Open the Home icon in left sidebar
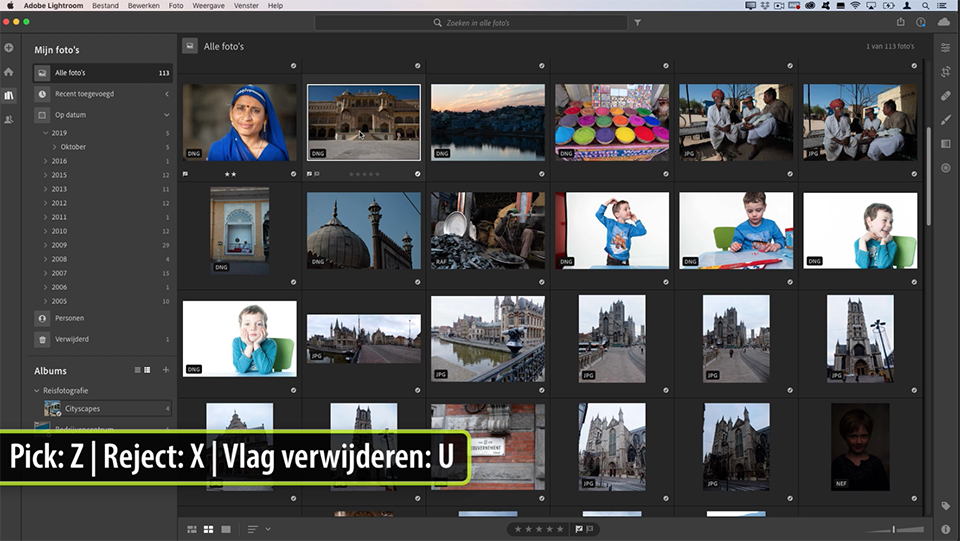Image resolution: width=960 pixels, height=541 pixels. 9,72
